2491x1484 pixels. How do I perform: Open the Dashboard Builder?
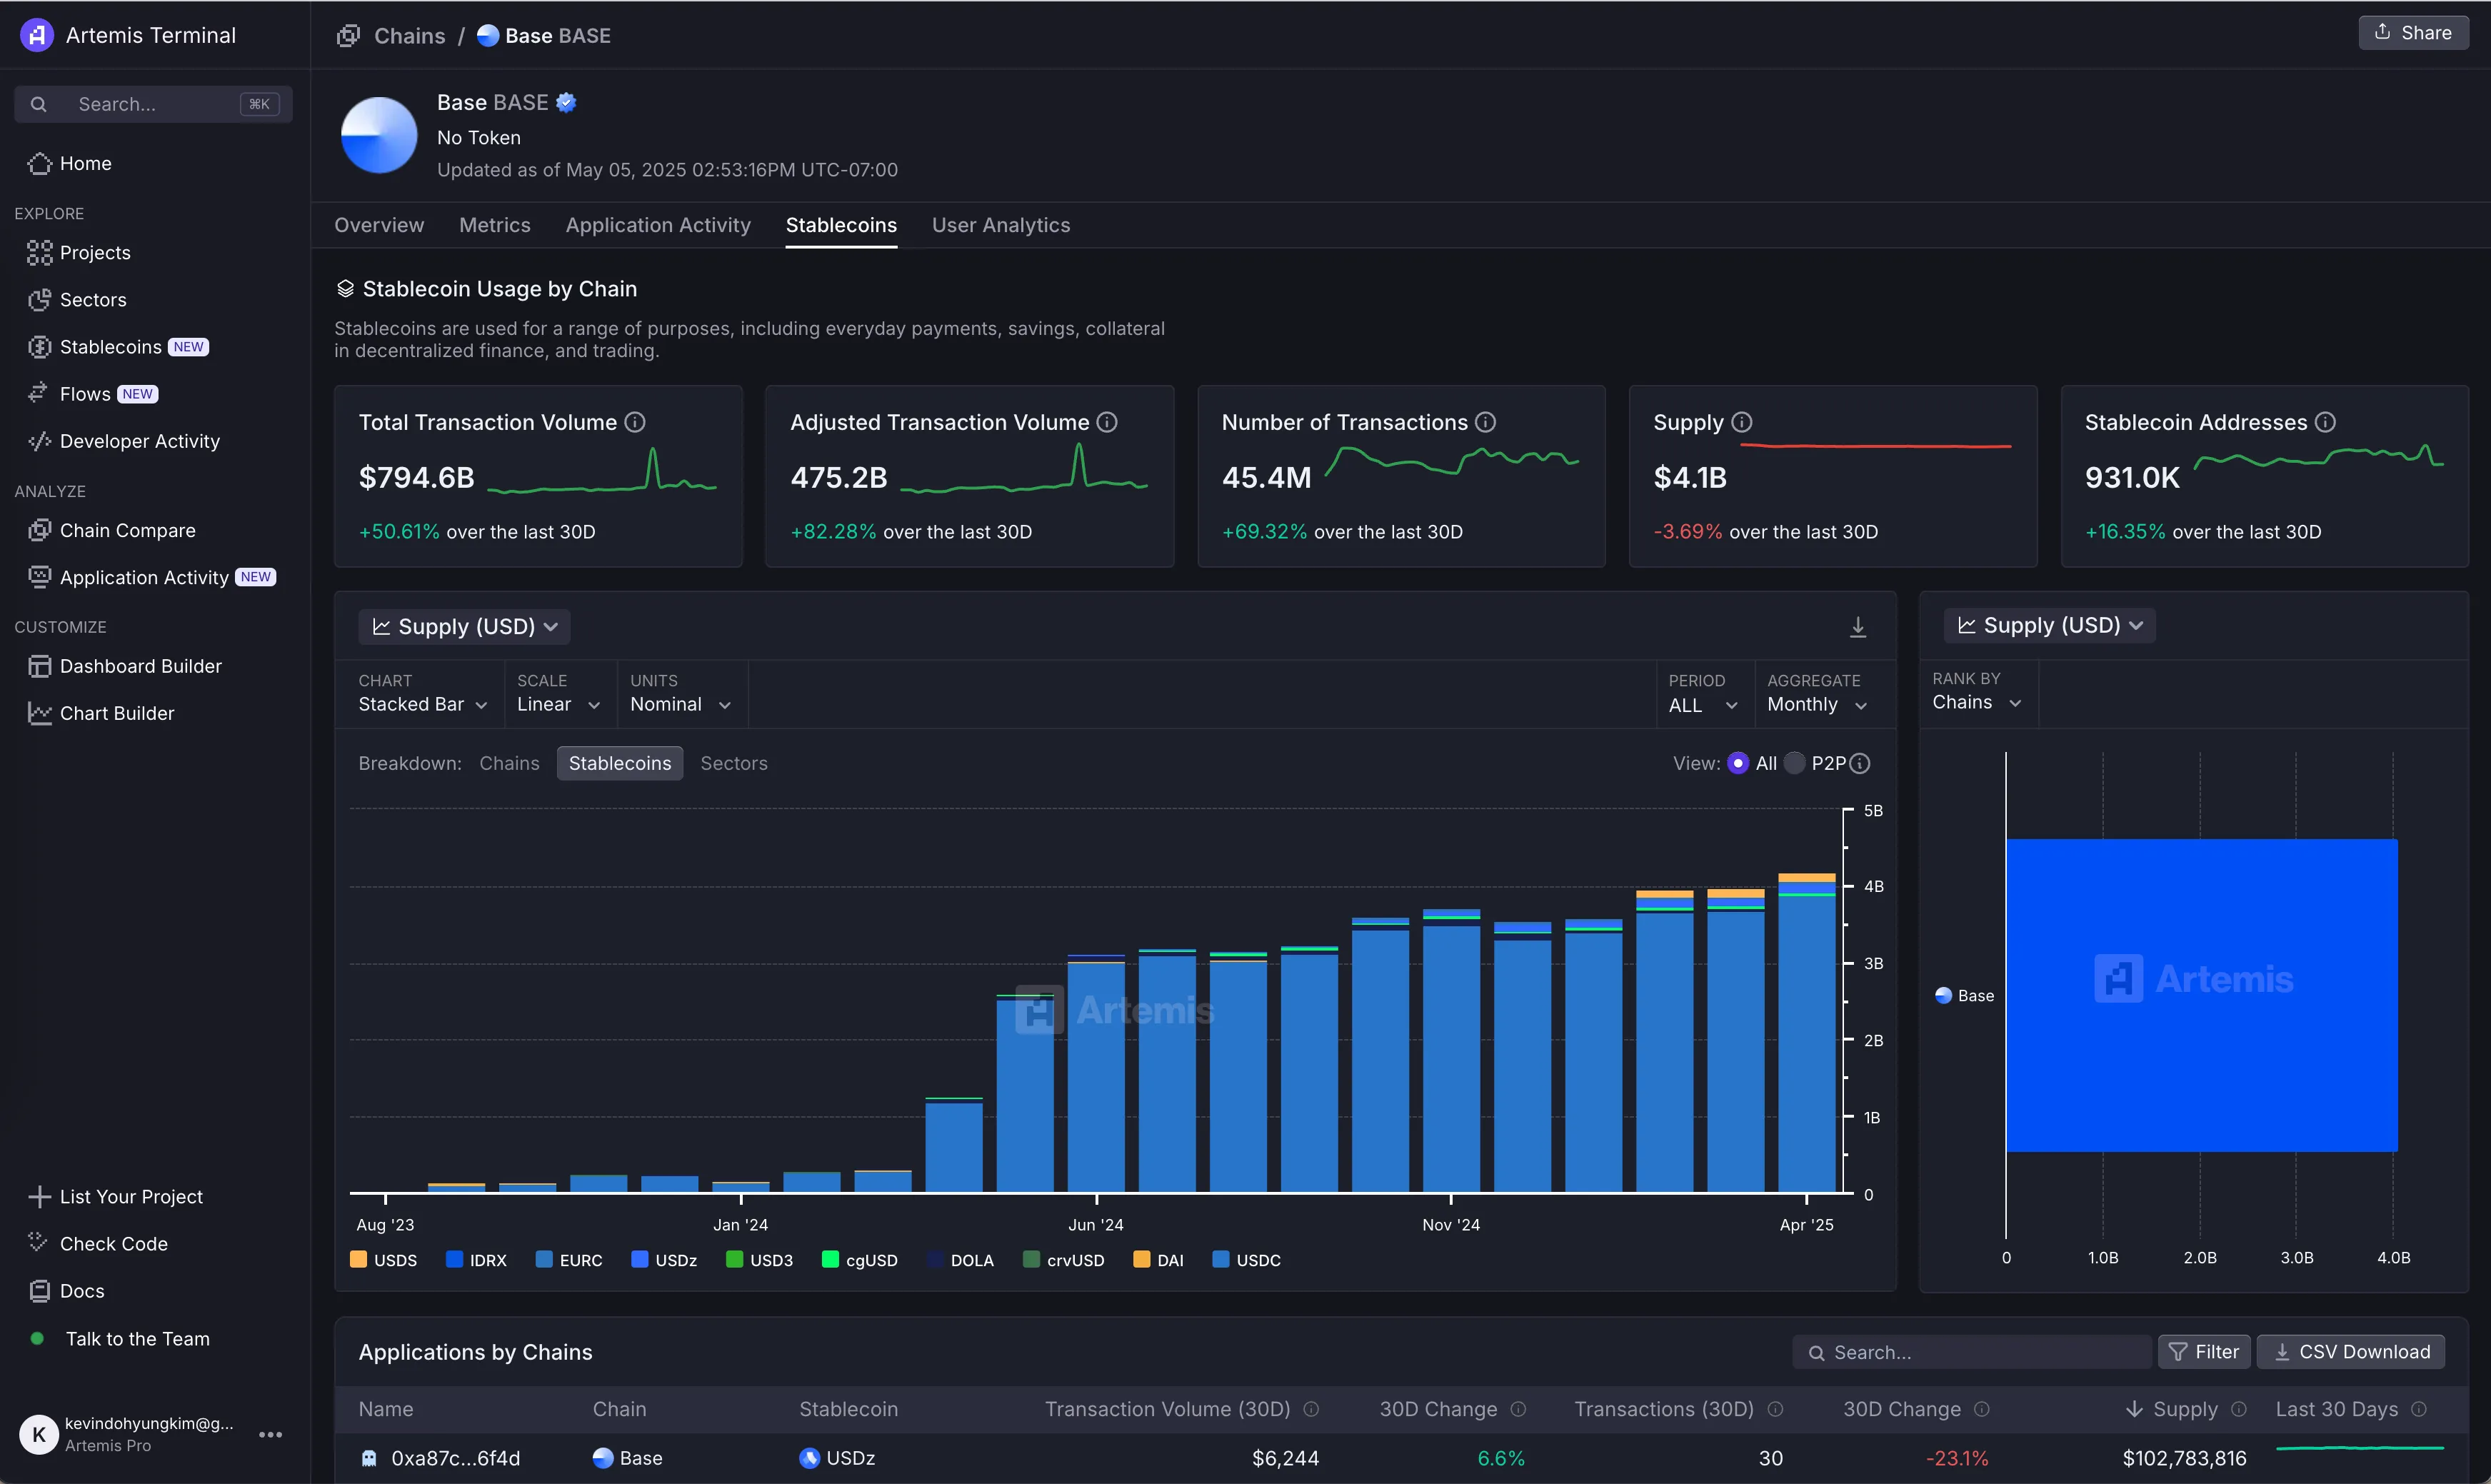[x=140, y=666]
